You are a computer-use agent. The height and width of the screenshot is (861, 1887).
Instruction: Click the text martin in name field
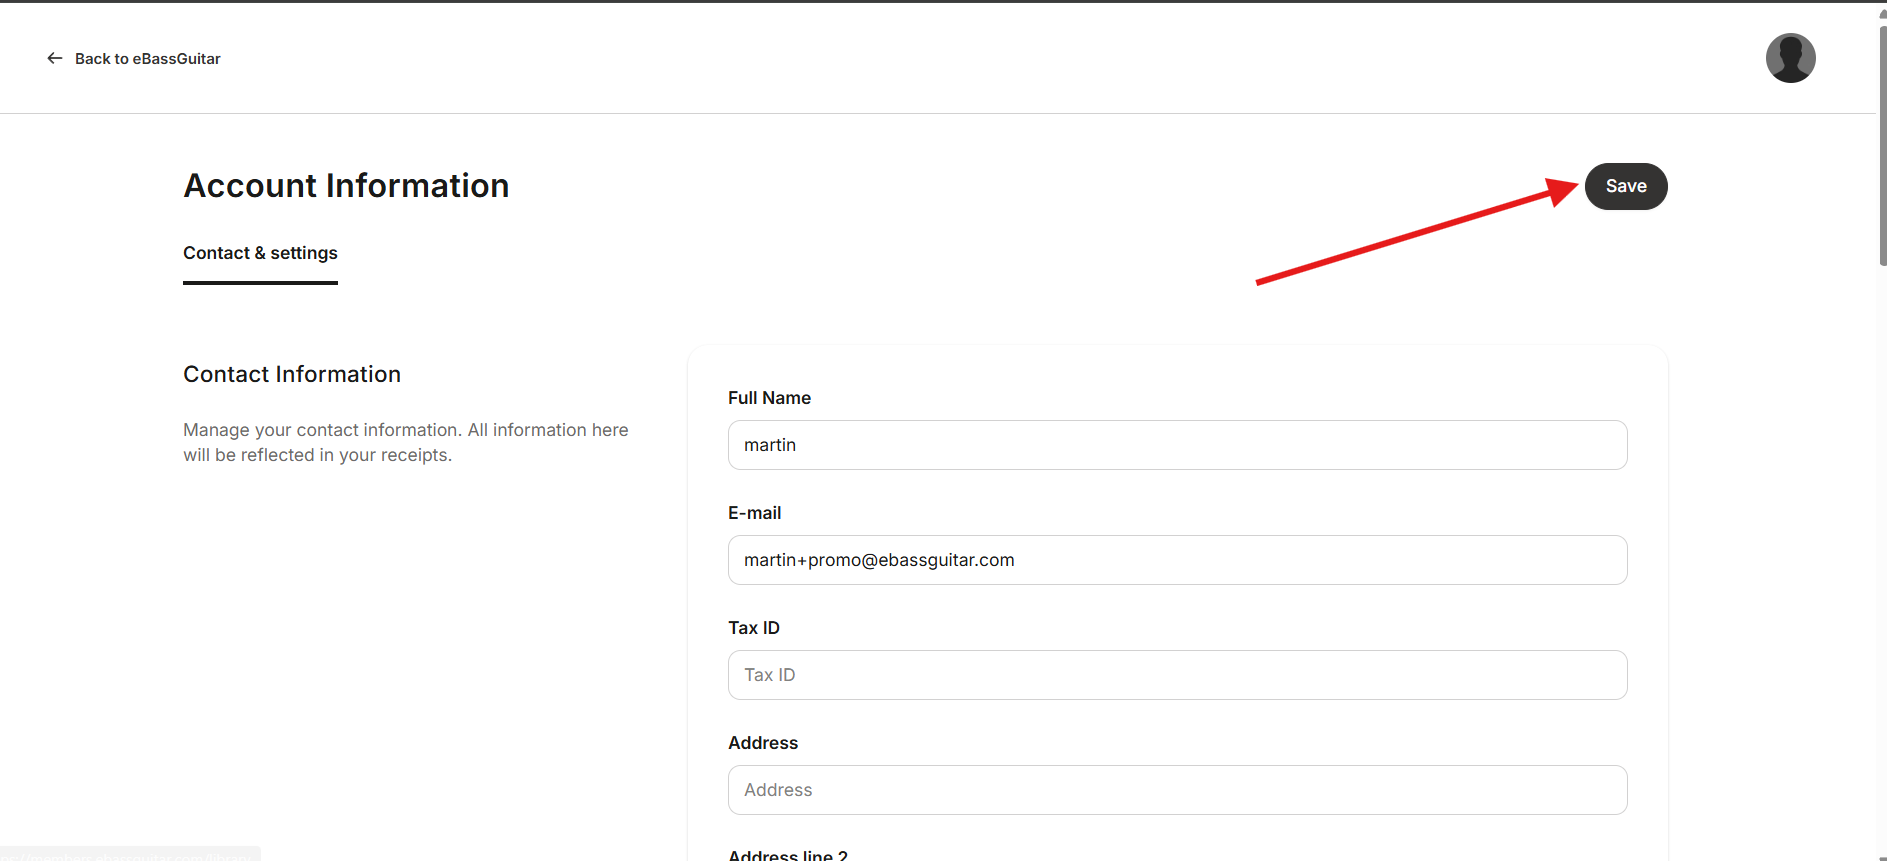click(770, 445)
